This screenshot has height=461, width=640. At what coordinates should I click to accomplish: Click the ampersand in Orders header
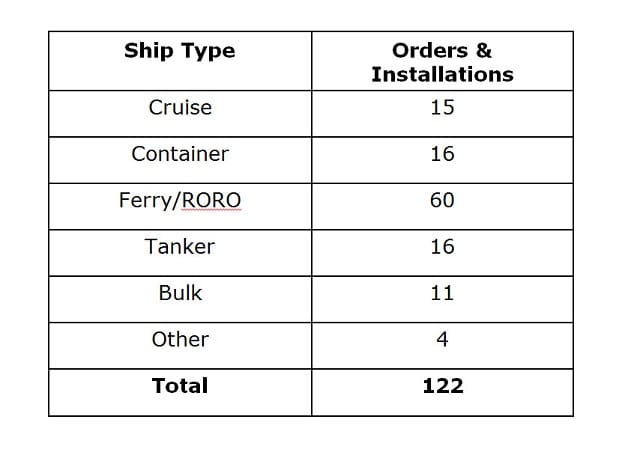pyautogui.click(x=484, y=51)
